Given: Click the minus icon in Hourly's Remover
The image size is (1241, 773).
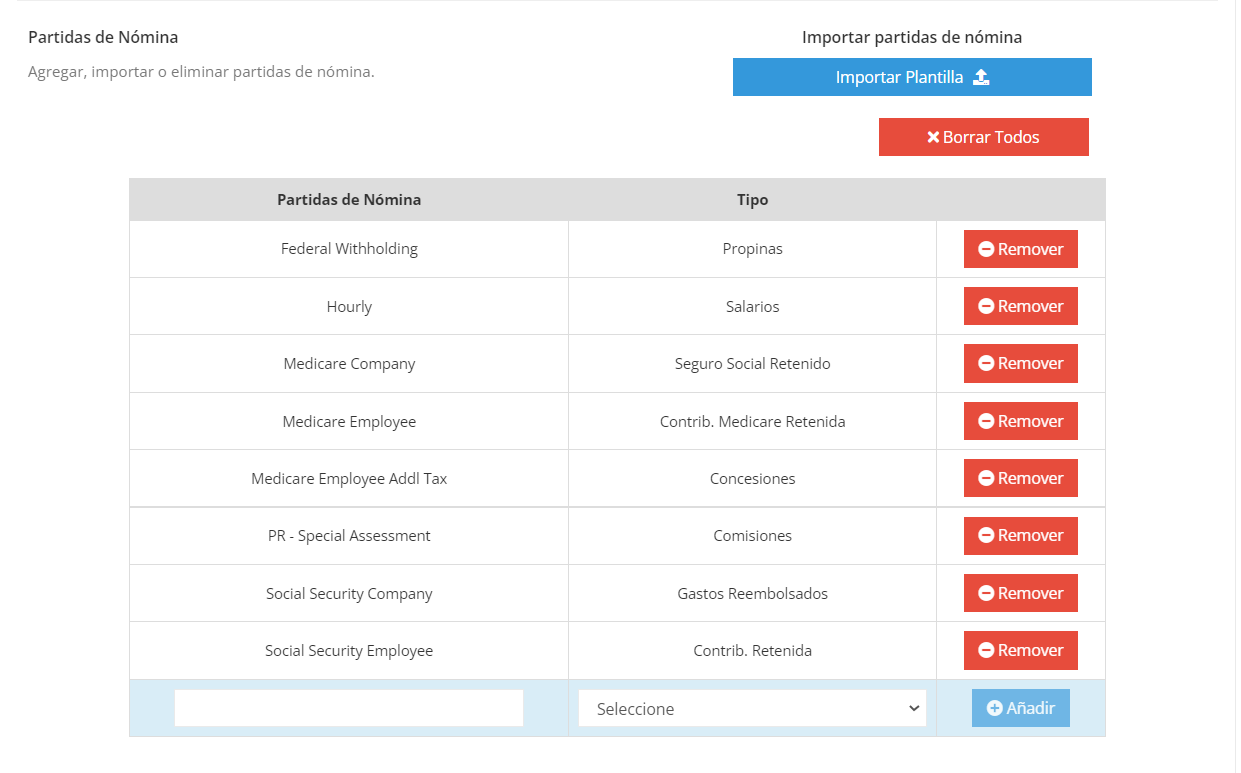Looking at the screenshot, I should [986, 306].
